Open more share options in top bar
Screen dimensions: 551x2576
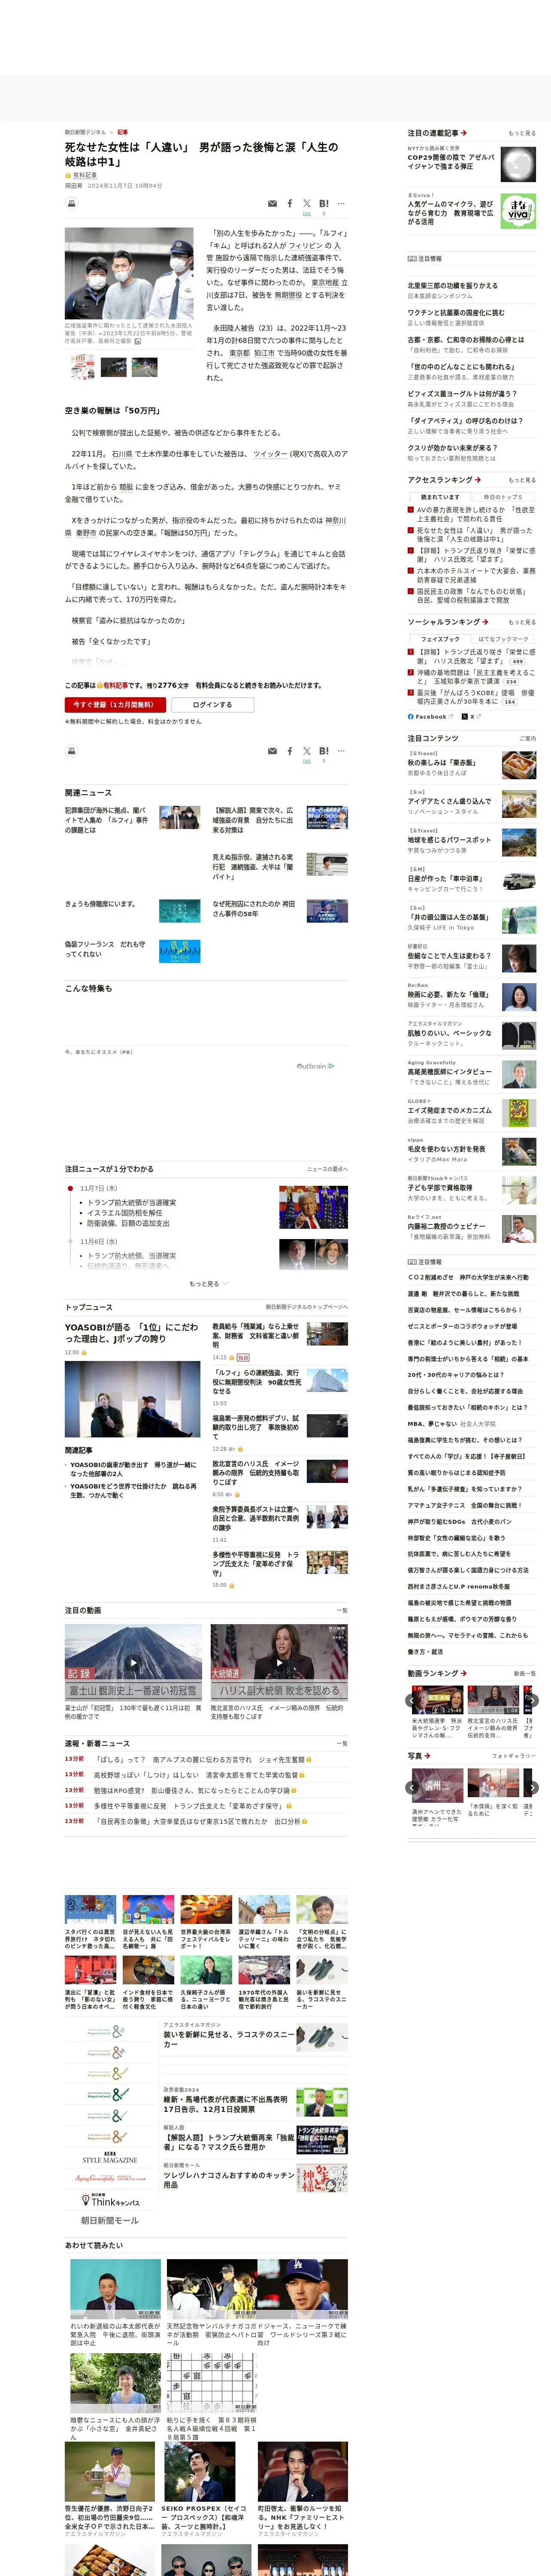(x=341, y=203)
